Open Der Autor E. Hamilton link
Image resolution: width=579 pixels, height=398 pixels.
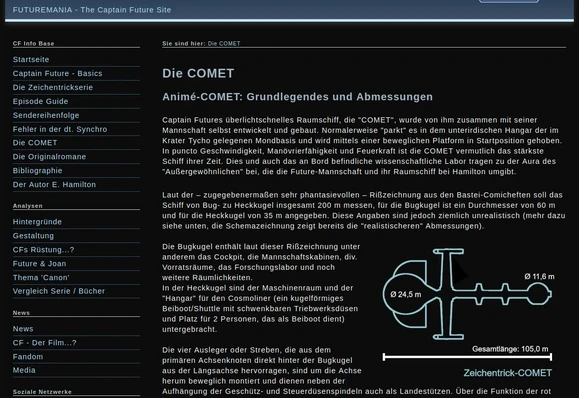tap(54, 185)
